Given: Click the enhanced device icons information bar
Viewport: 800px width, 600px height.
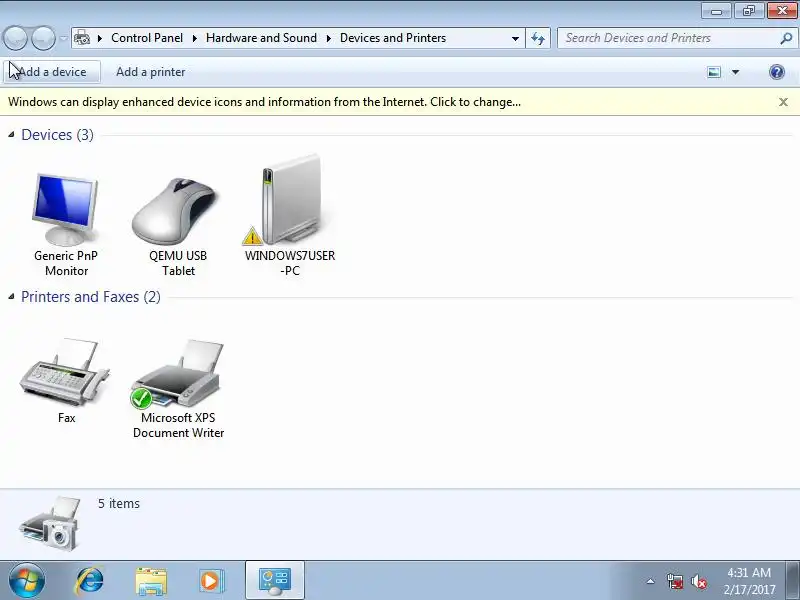Looking at the screenshot, I should (x=264, y=102).
